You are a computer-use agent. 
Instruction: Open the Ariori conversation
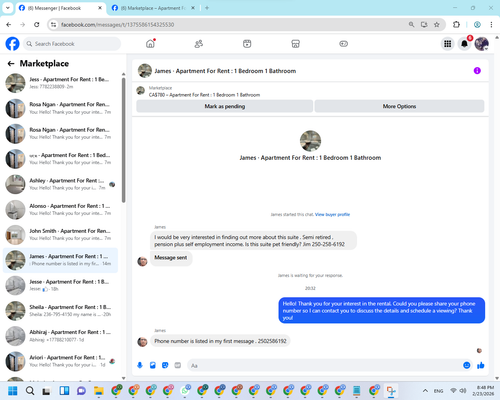click(61, 361)
